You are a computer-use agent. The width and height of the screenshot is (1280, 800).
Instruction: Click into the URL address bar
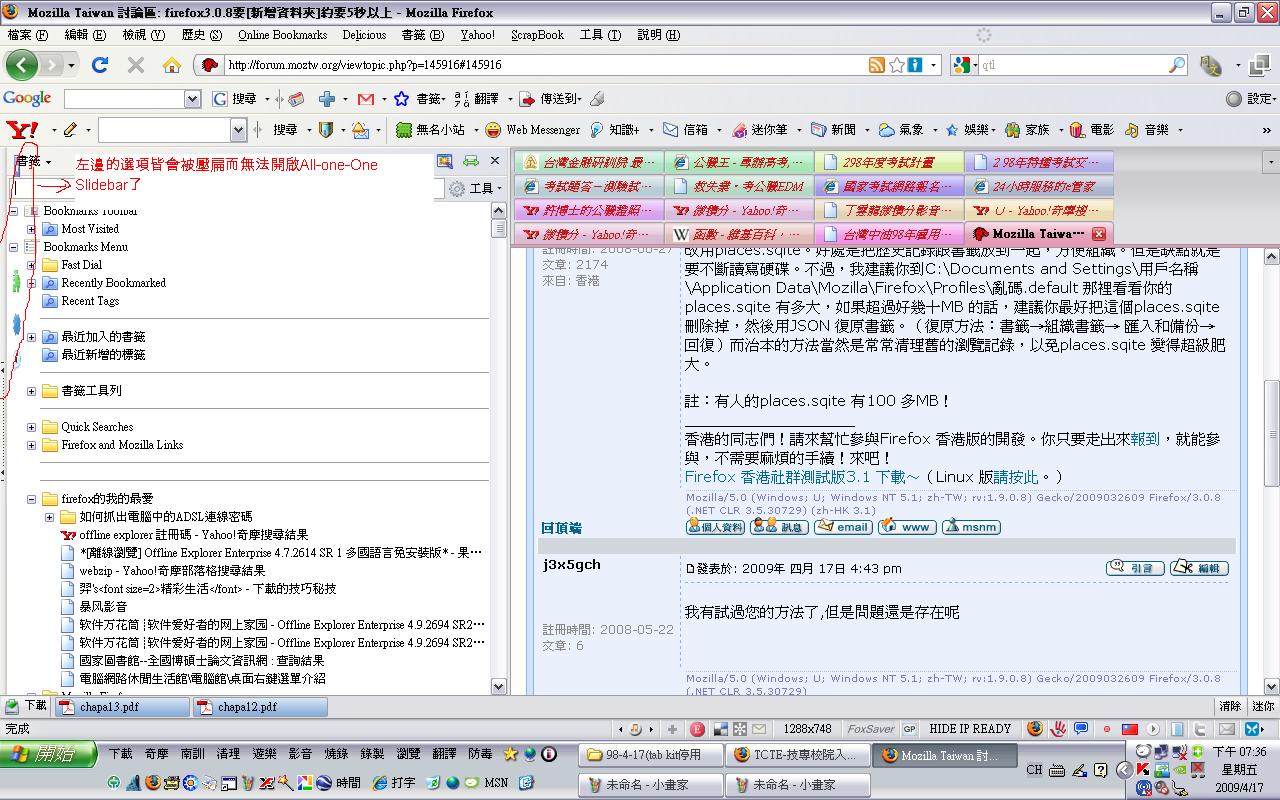[x=540, y=65]
